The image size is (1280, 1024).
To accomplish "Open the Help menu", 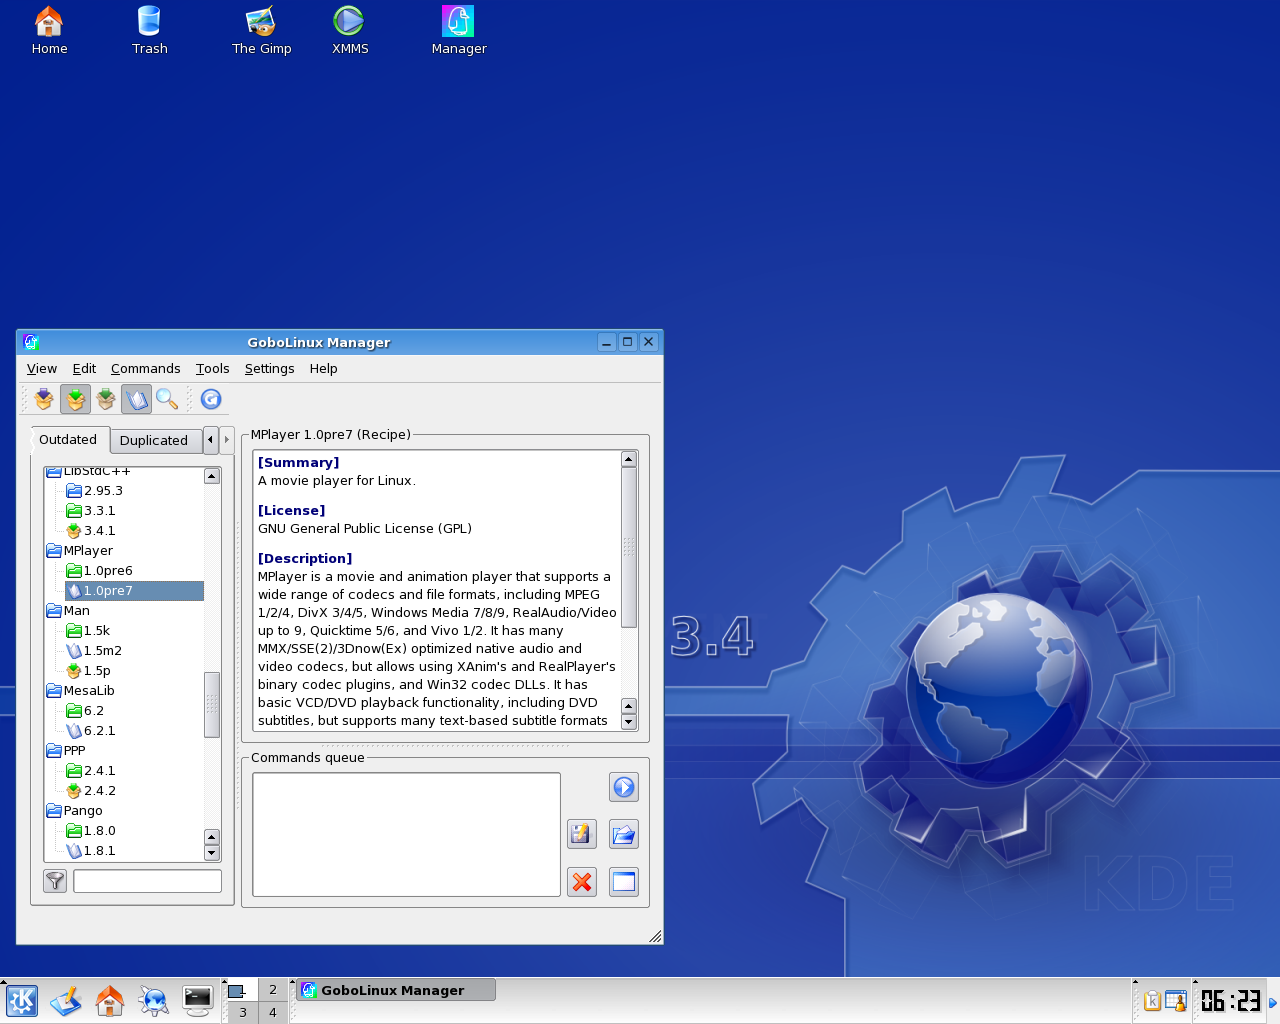I will pos(324,369).
